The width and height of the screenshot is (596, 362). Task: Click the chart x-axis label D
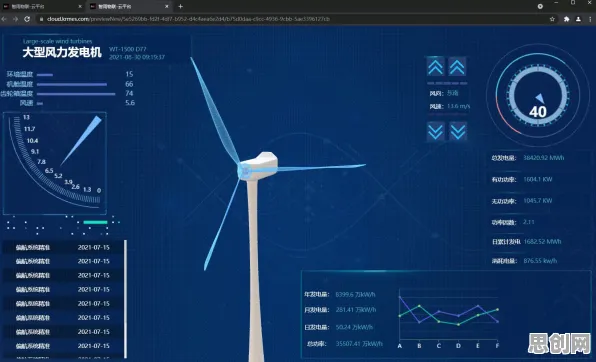coord(458,346)
